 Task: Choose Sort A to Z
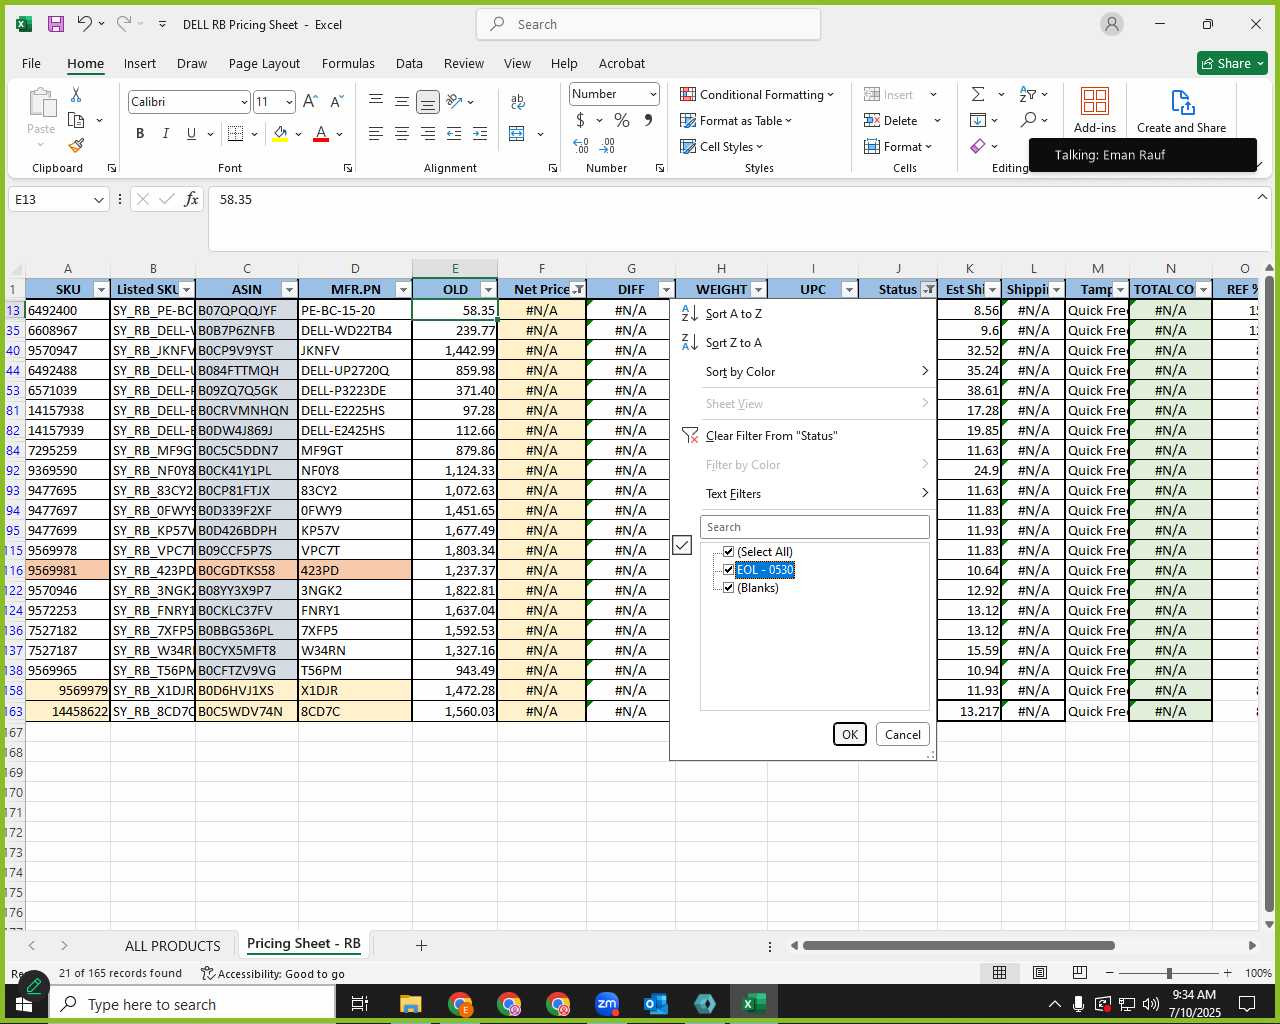pyautogui.click(x=733, y=314)
